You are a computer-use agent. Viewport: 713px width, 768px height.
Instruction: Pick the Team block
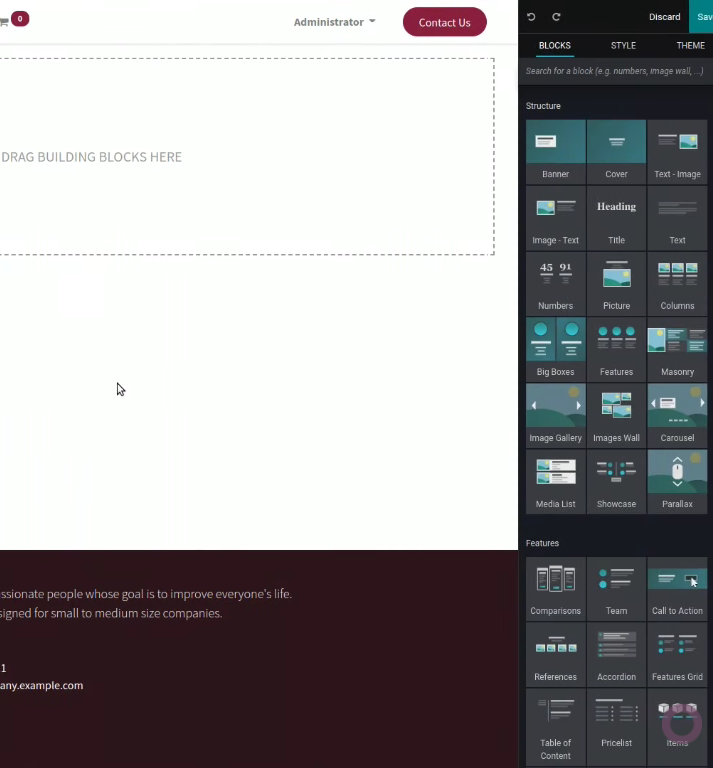(616, 589)
